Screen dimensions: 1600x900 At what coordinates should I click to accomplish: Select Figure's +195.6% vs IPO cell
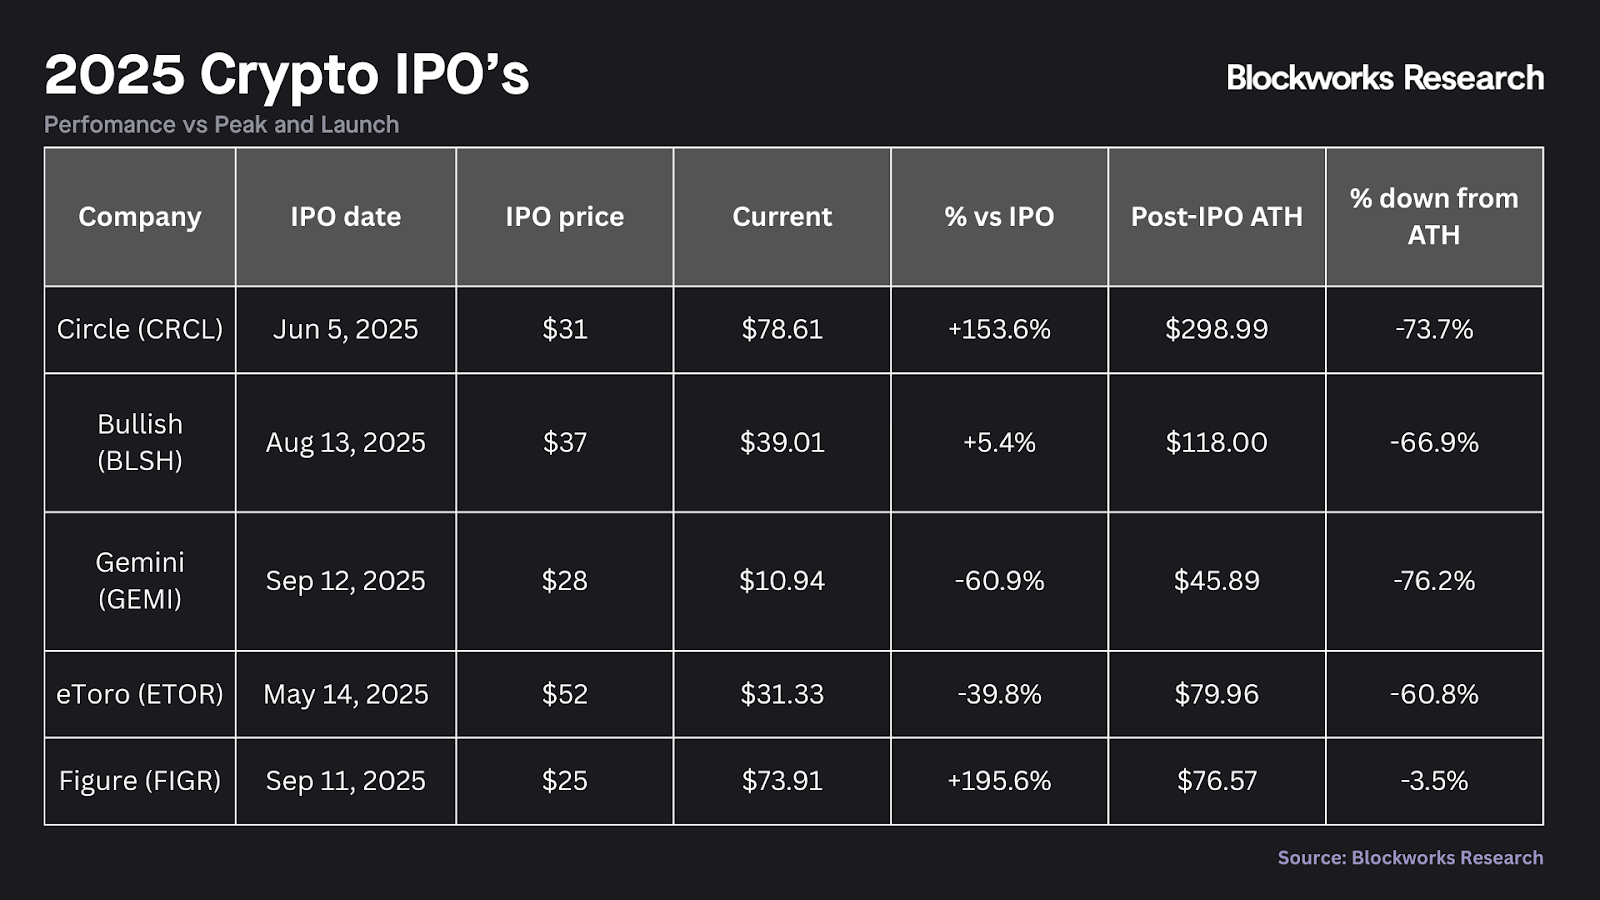click(x=999, y=780)
